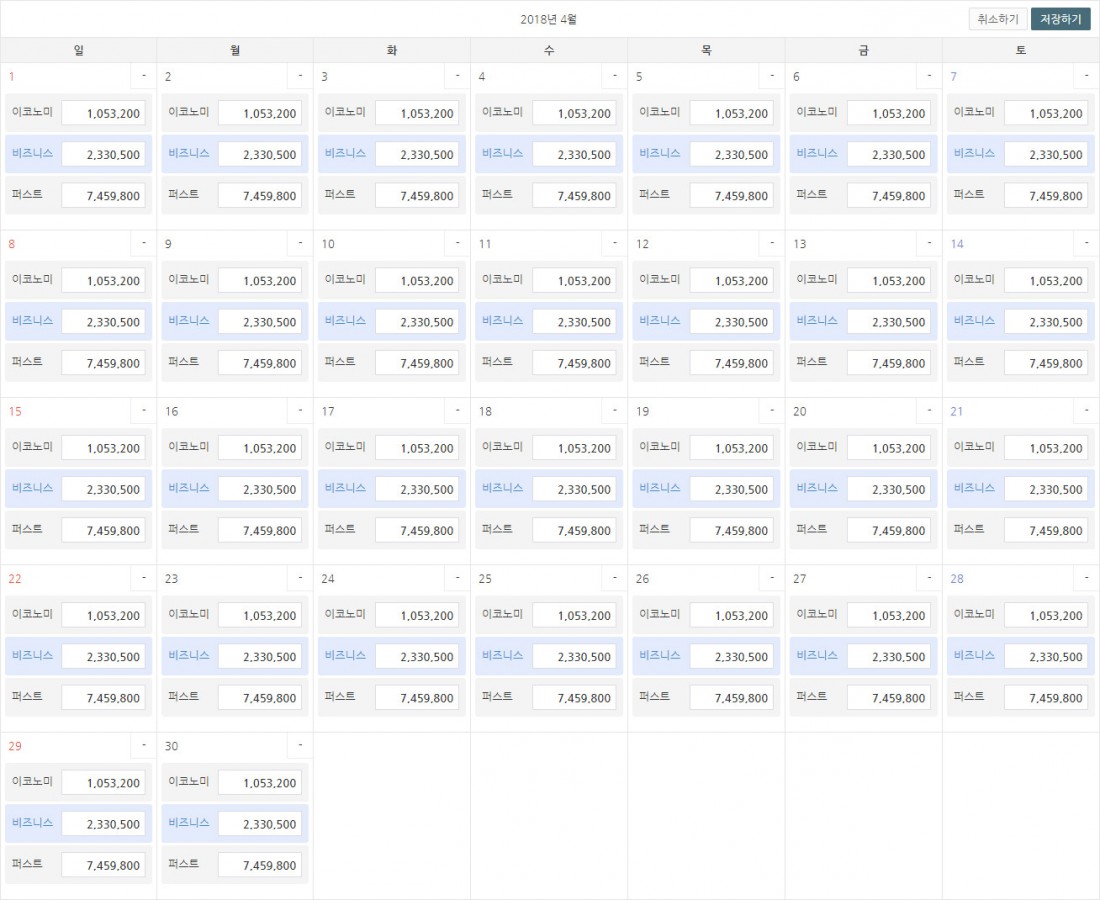Focus the 비즈니스 price field on day 27

[x=889, y=657]
